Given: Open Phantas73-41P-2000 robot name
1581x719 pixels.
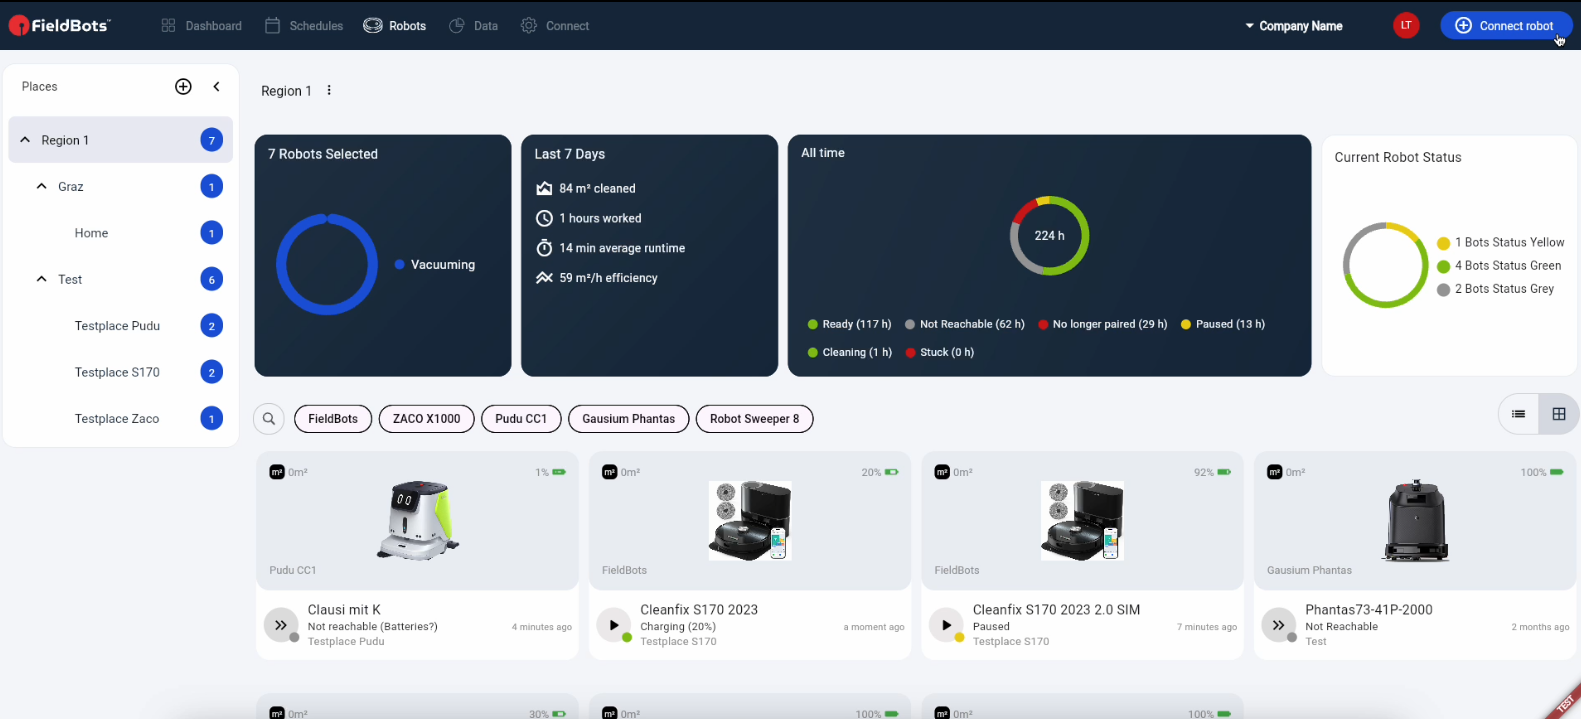Looking at the screenshot, I should (x=1368, y=610).
